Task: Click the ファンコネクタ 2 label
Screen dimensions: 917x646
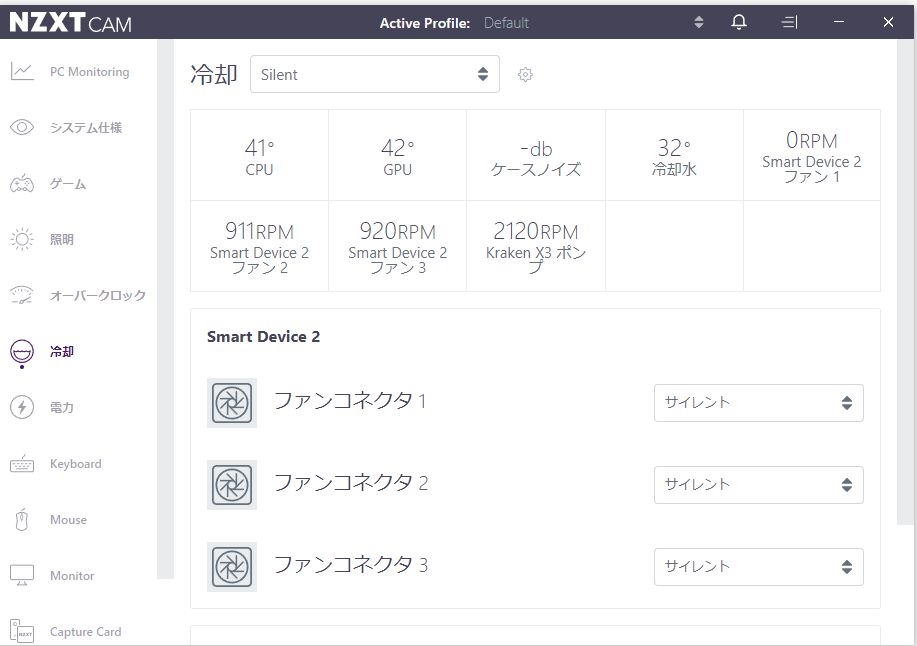Action: coord(351,483)
